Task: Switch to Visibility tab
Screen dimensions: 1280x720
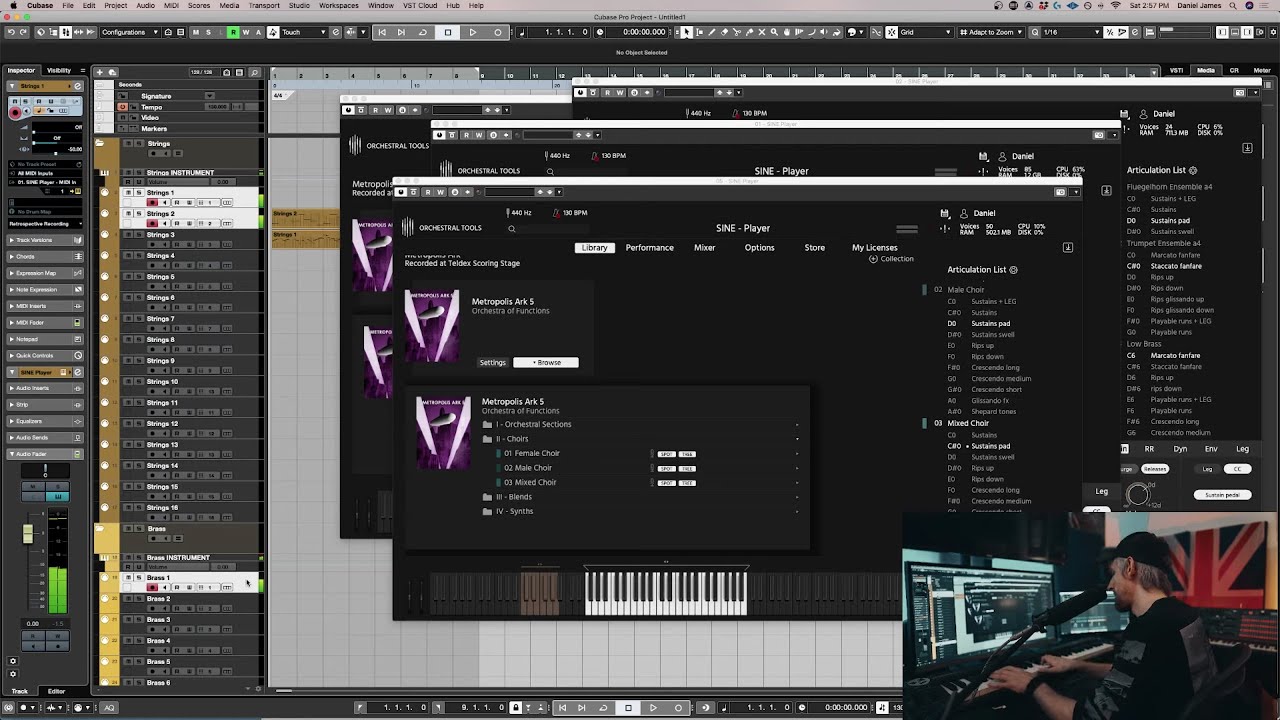Action: pyautogui.click(x=59, y=70)
